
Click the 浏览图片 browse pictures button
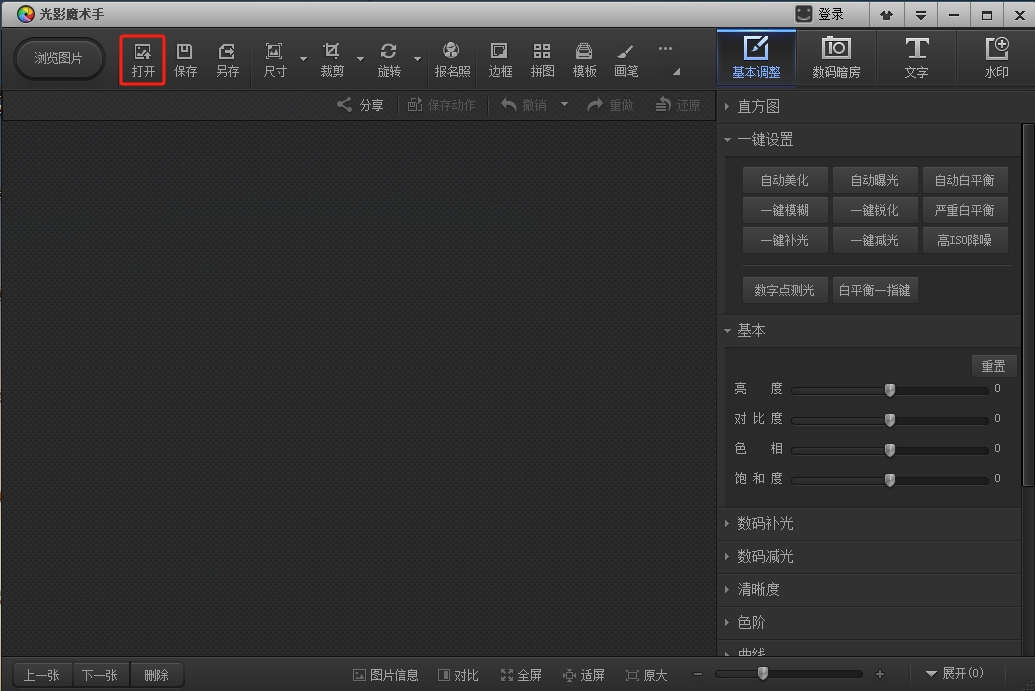coord(59,58)
